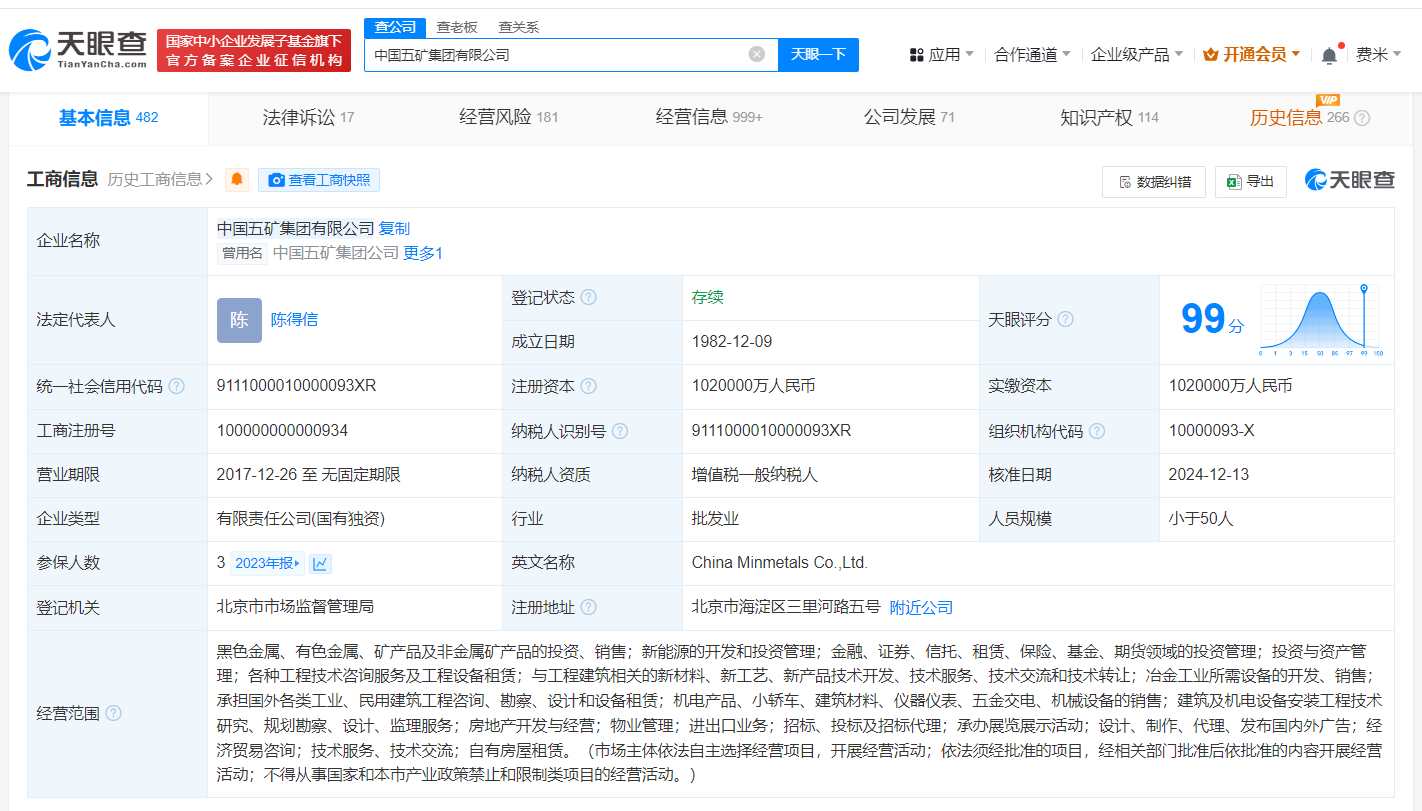The image size is (1422, 811).
Task: Switch to the 法律诉讼 tab
Action: 307,118
